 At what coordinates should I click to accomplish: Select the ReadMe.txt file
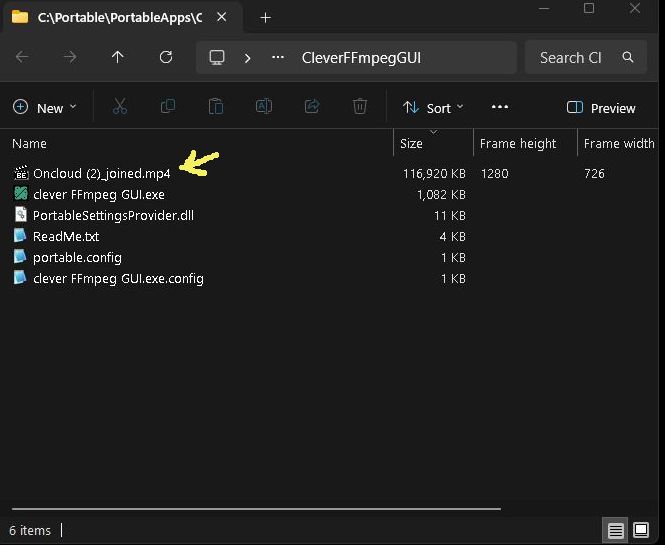pyautogui.click(x=66, y=236)
